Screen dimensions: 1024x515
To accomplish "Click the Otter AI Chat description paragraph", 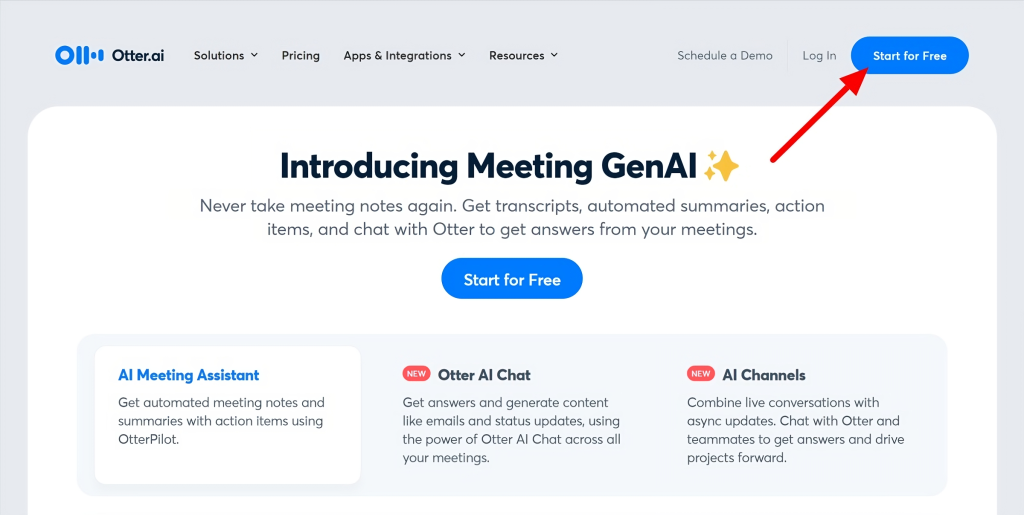I will click(x=511, y=430).
